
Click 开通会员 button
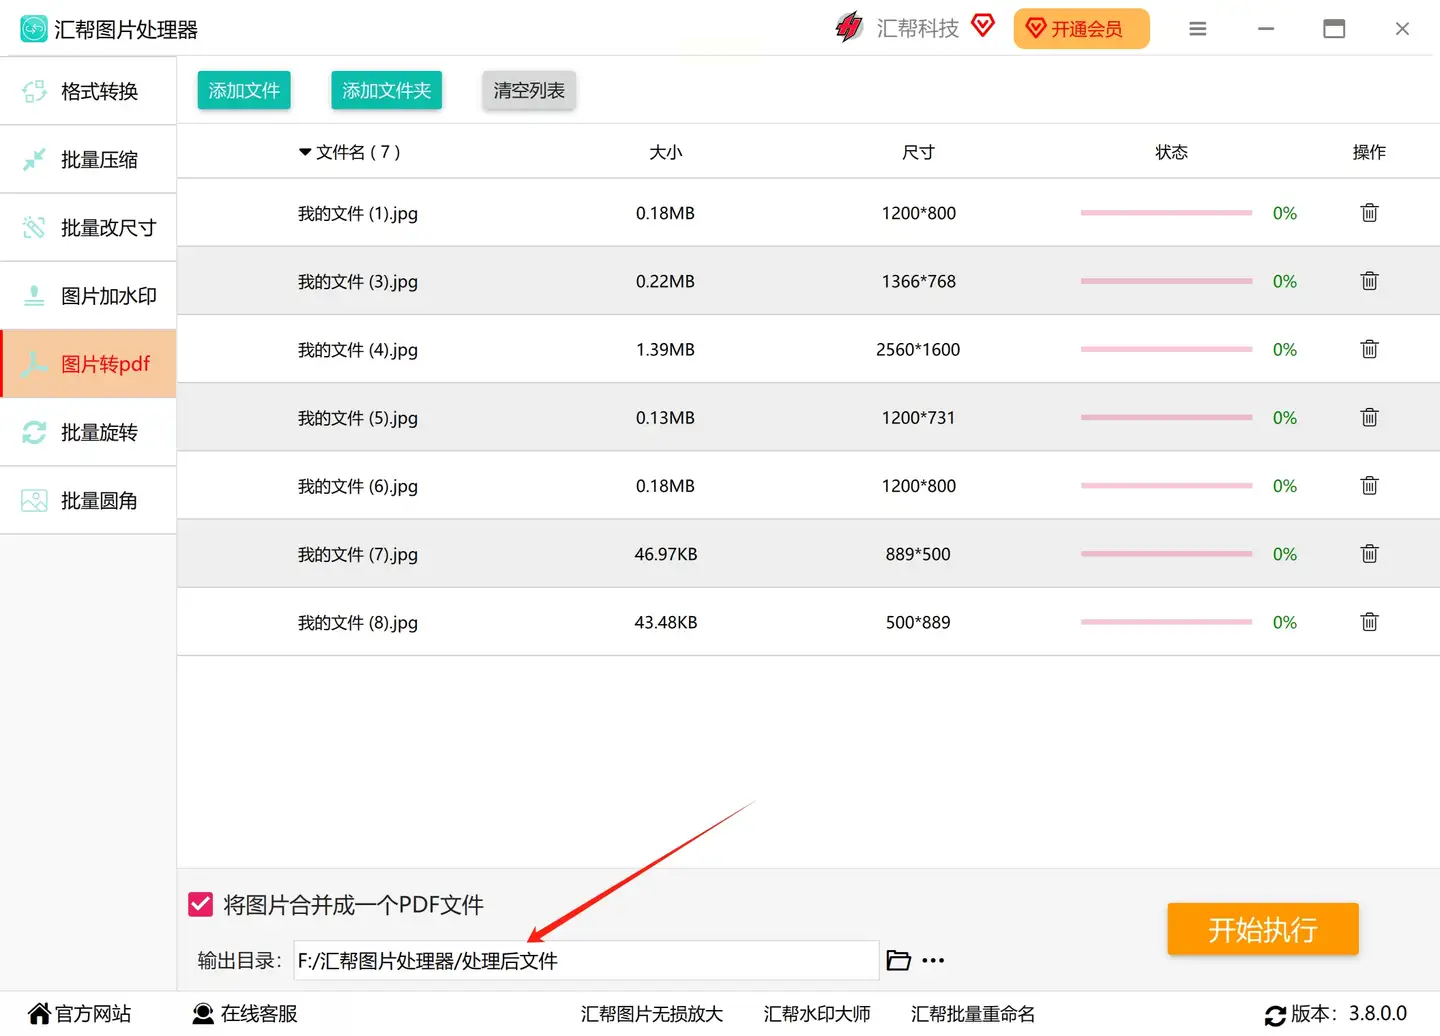pos(1081,29)
